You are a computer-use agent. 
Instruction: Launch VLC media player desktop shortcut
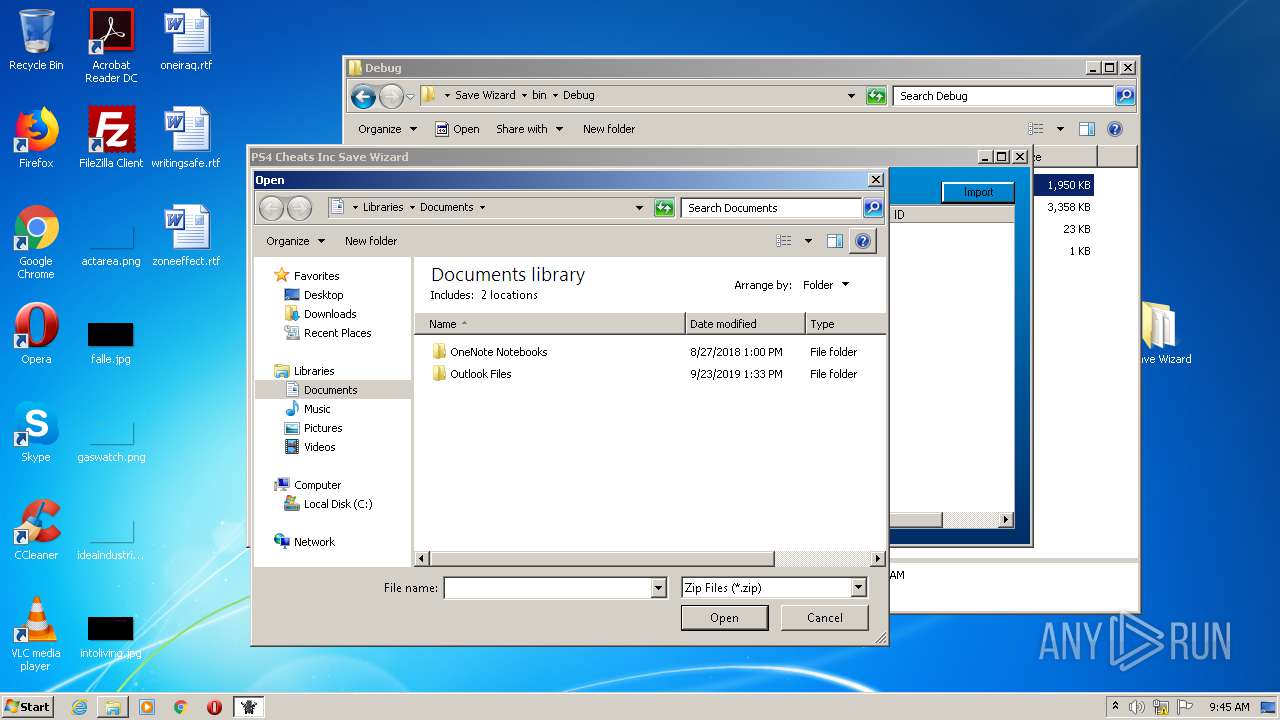(36, 634)
